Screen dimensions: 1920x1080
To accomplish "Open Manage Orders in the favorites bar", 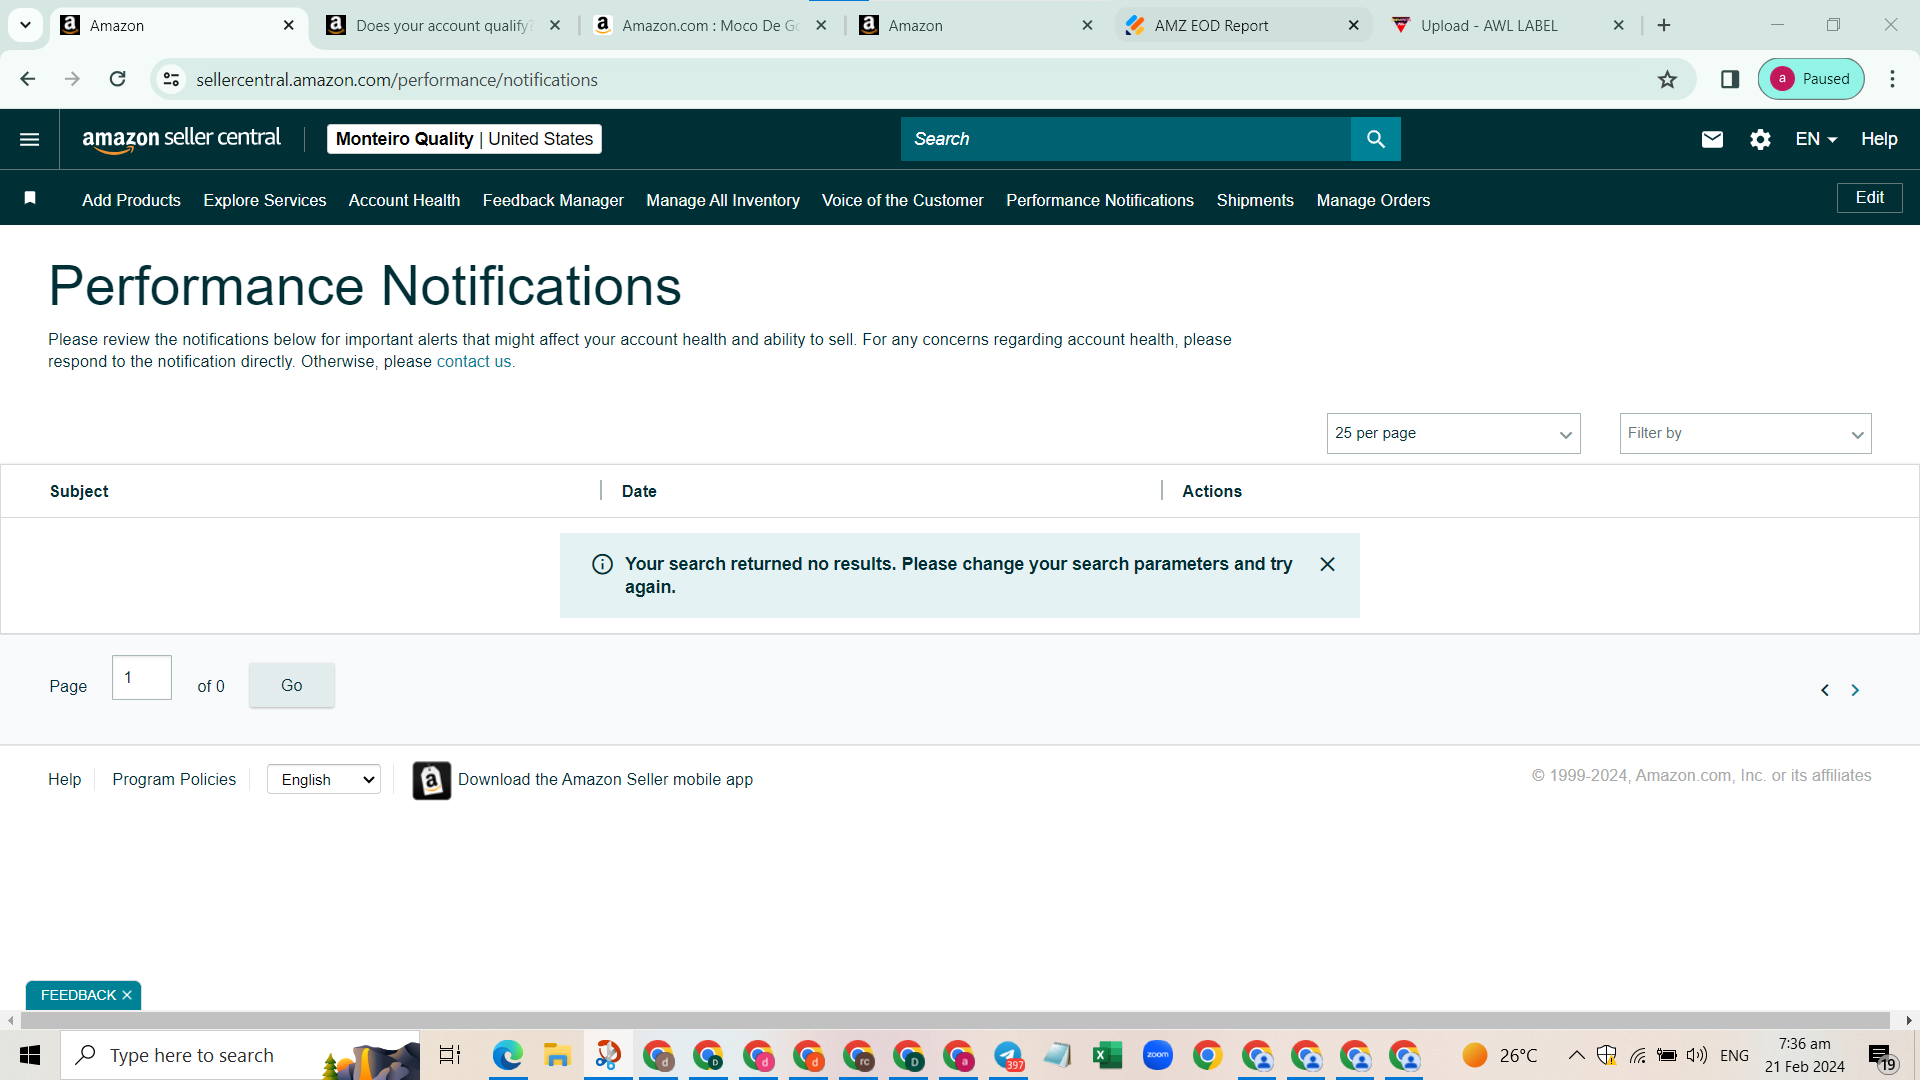I will click(1373, 200).
